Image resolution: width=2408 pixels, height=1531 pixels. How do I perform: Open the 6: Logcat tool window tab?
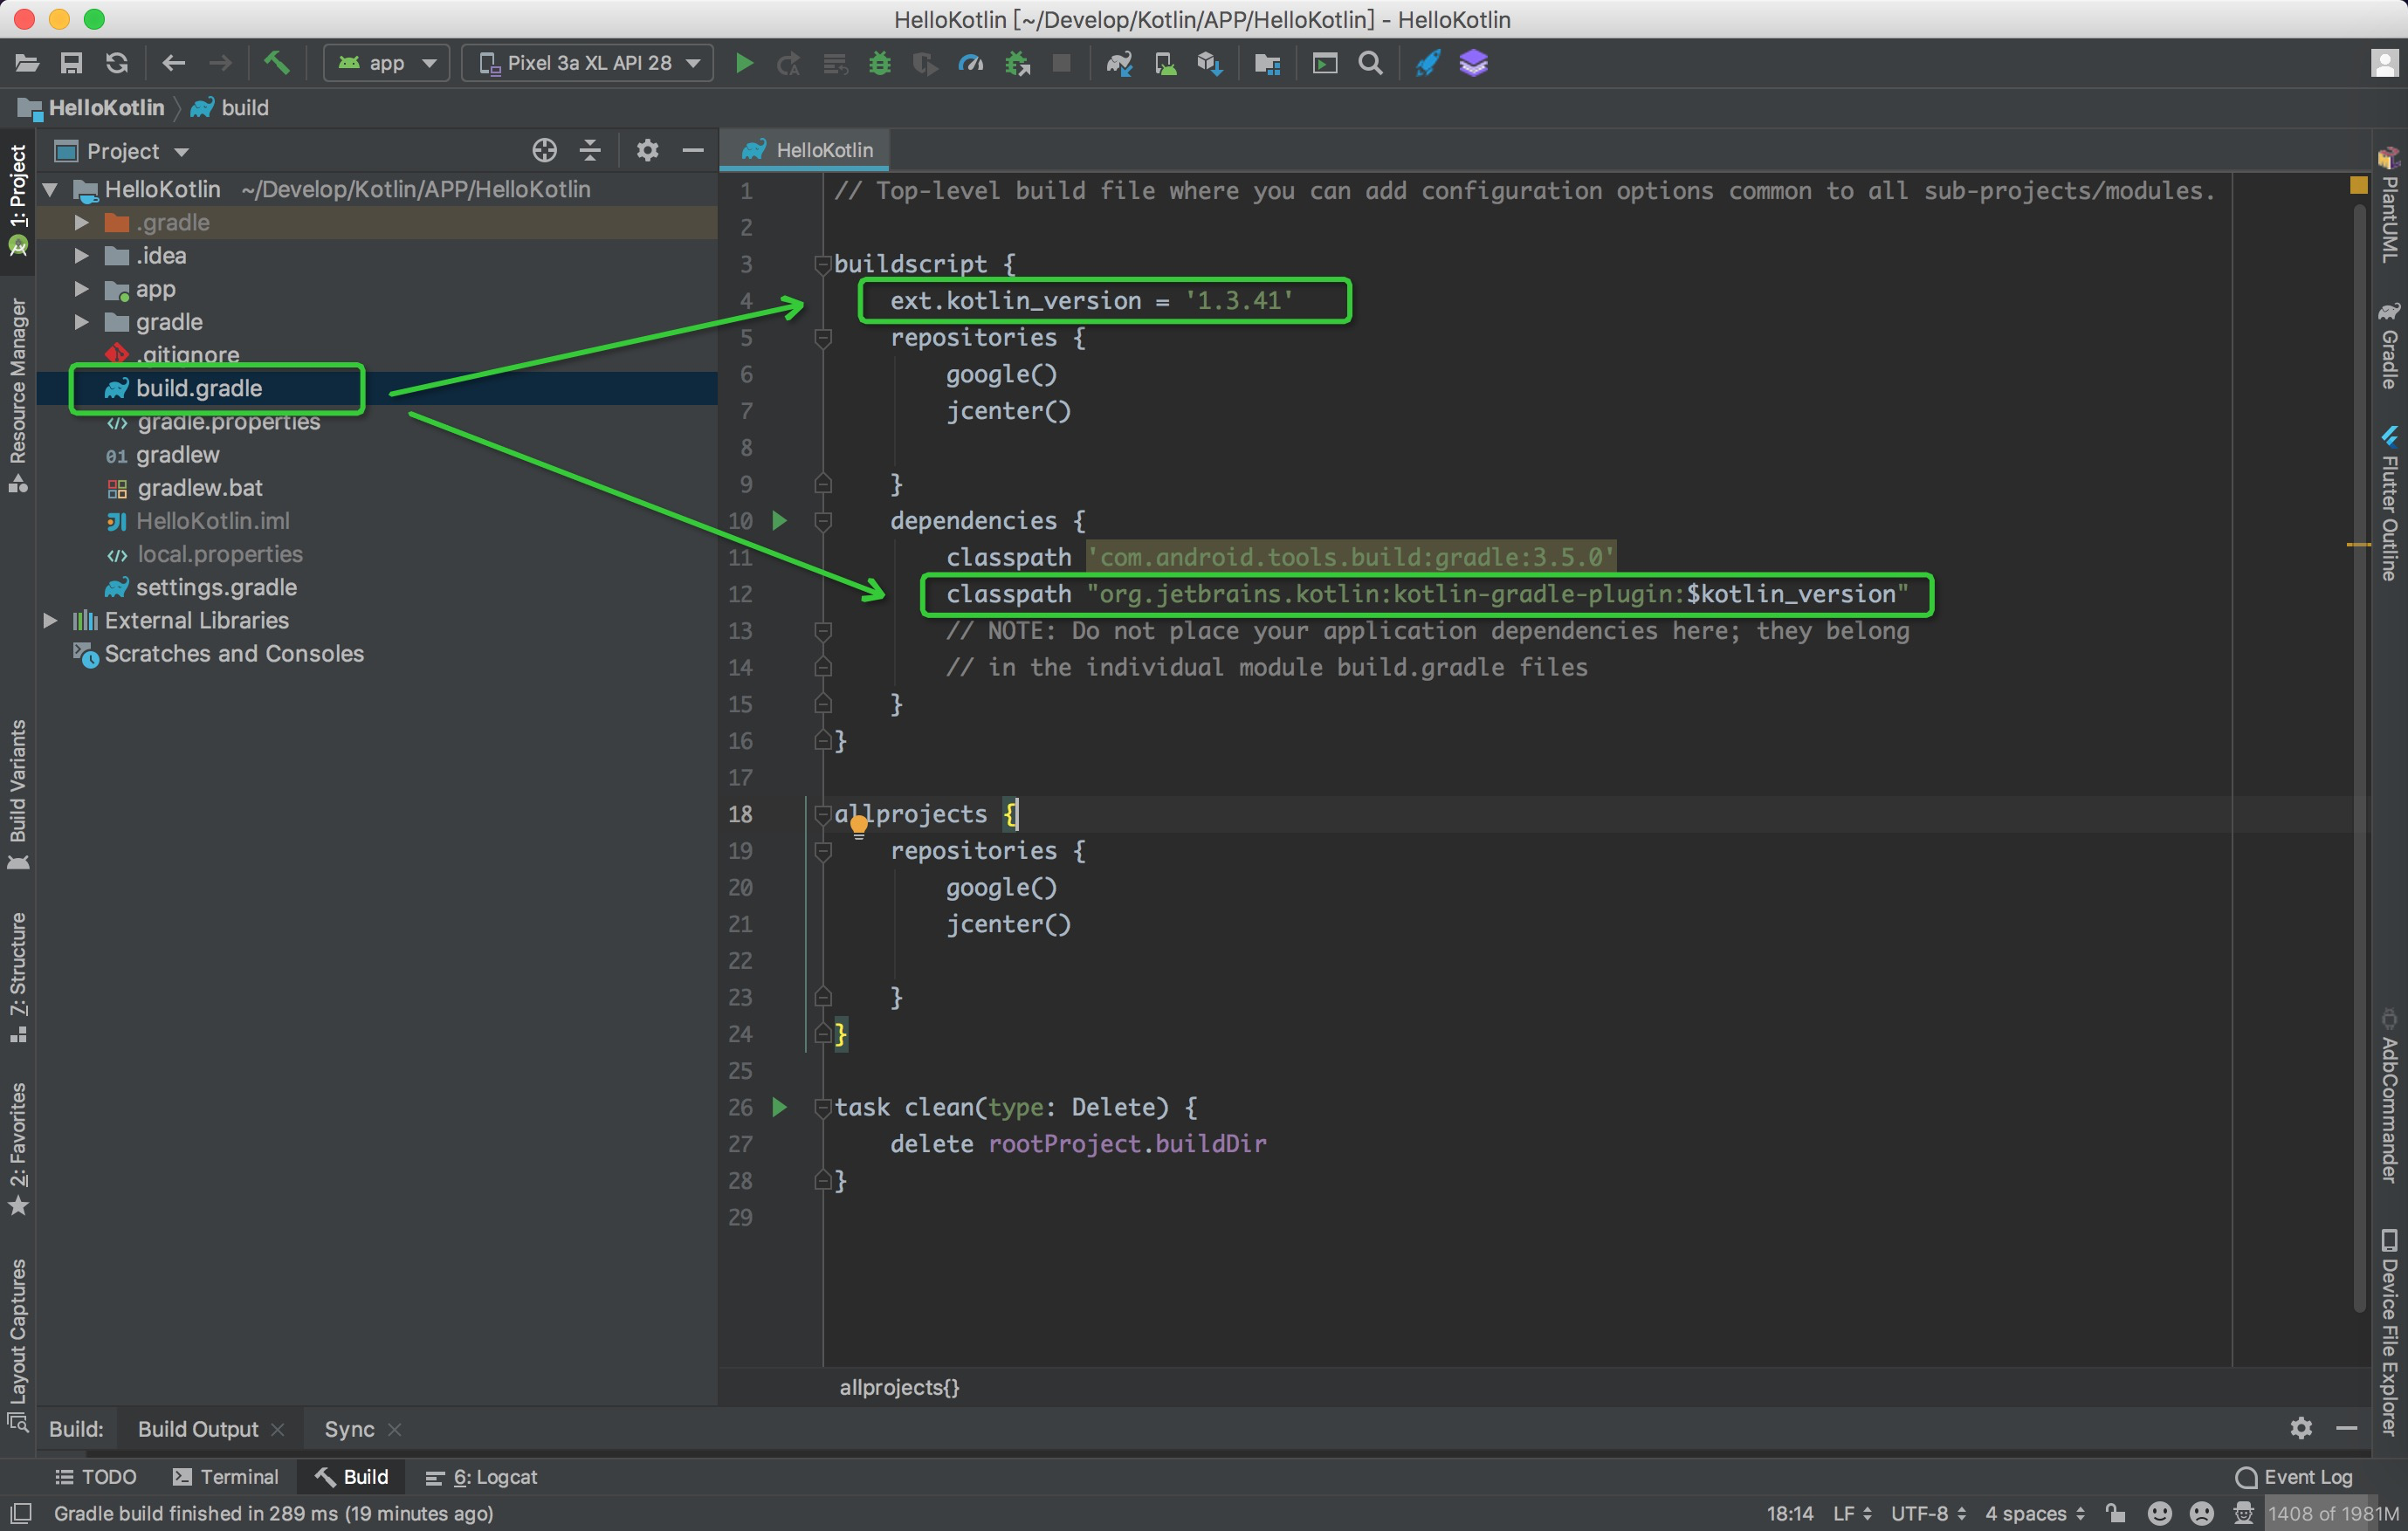[x=482, y=1477]
